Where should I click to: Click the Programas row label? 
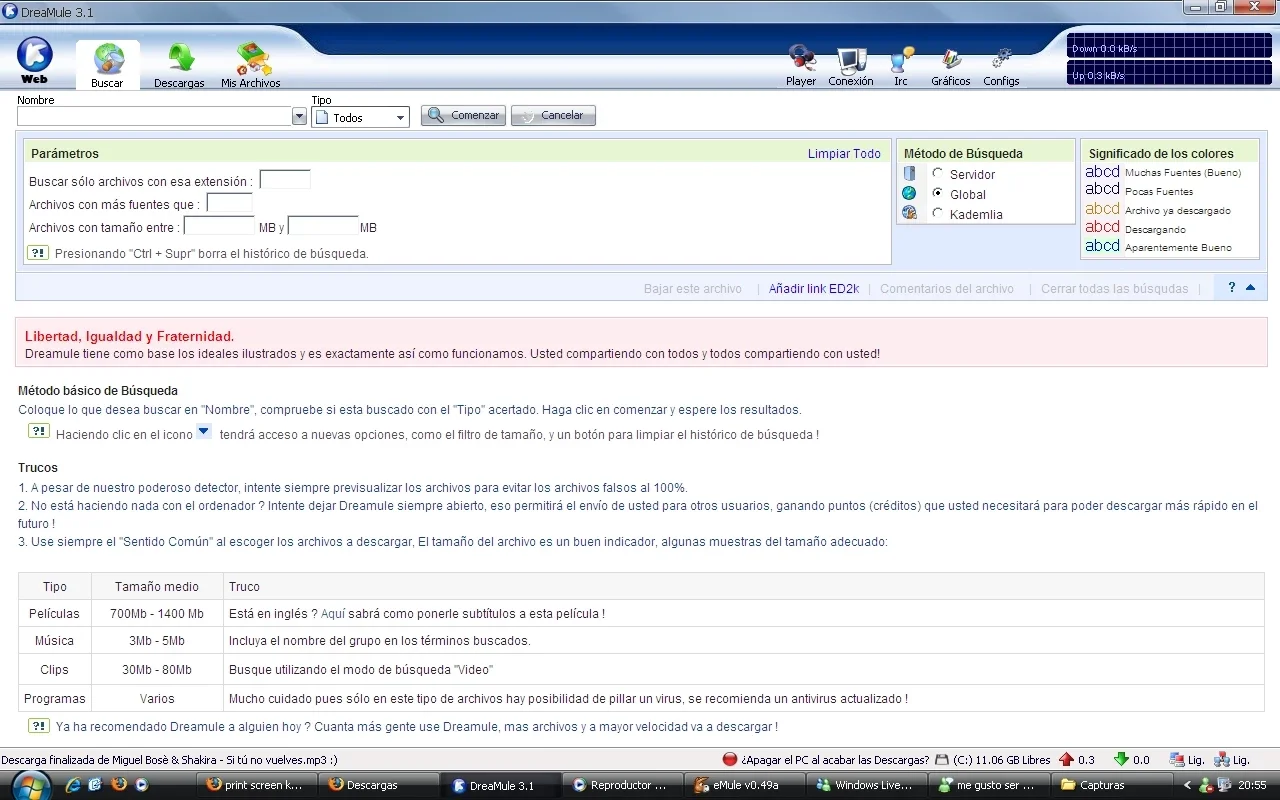(55, 699)
